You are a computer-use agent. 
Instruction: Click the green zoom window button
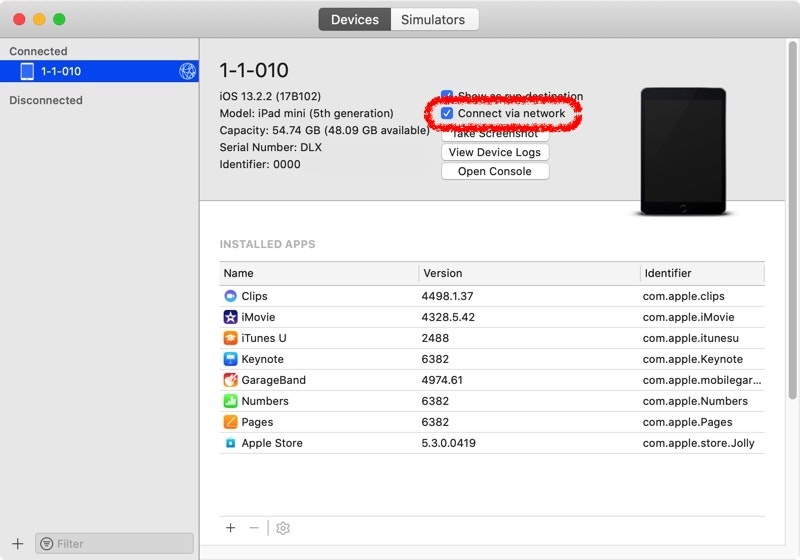click(59, 19)
